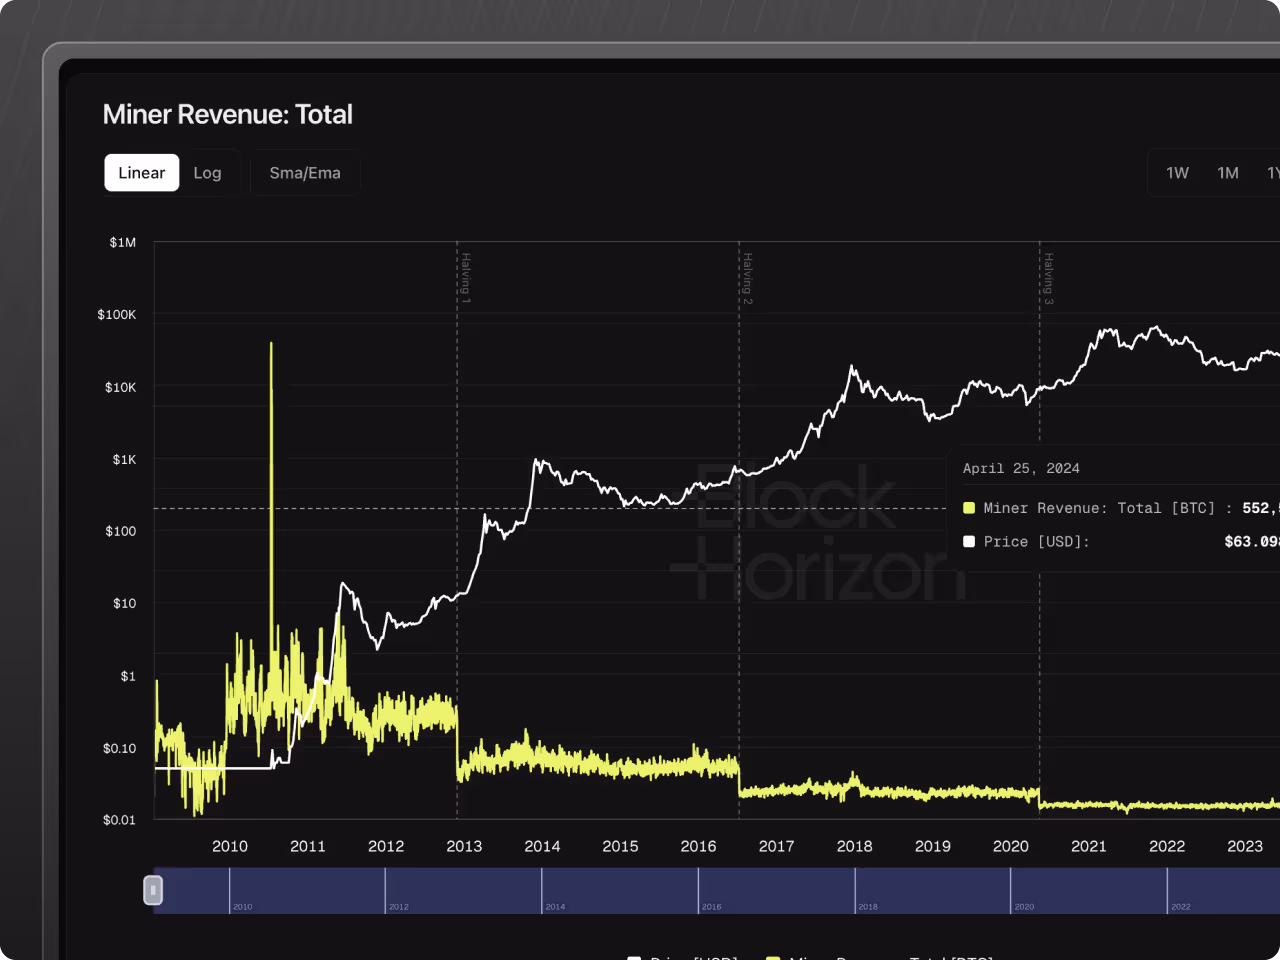Click the 2021 x-axis year label
This screenshot has height=960, width=1280.
coord(1089,846)
